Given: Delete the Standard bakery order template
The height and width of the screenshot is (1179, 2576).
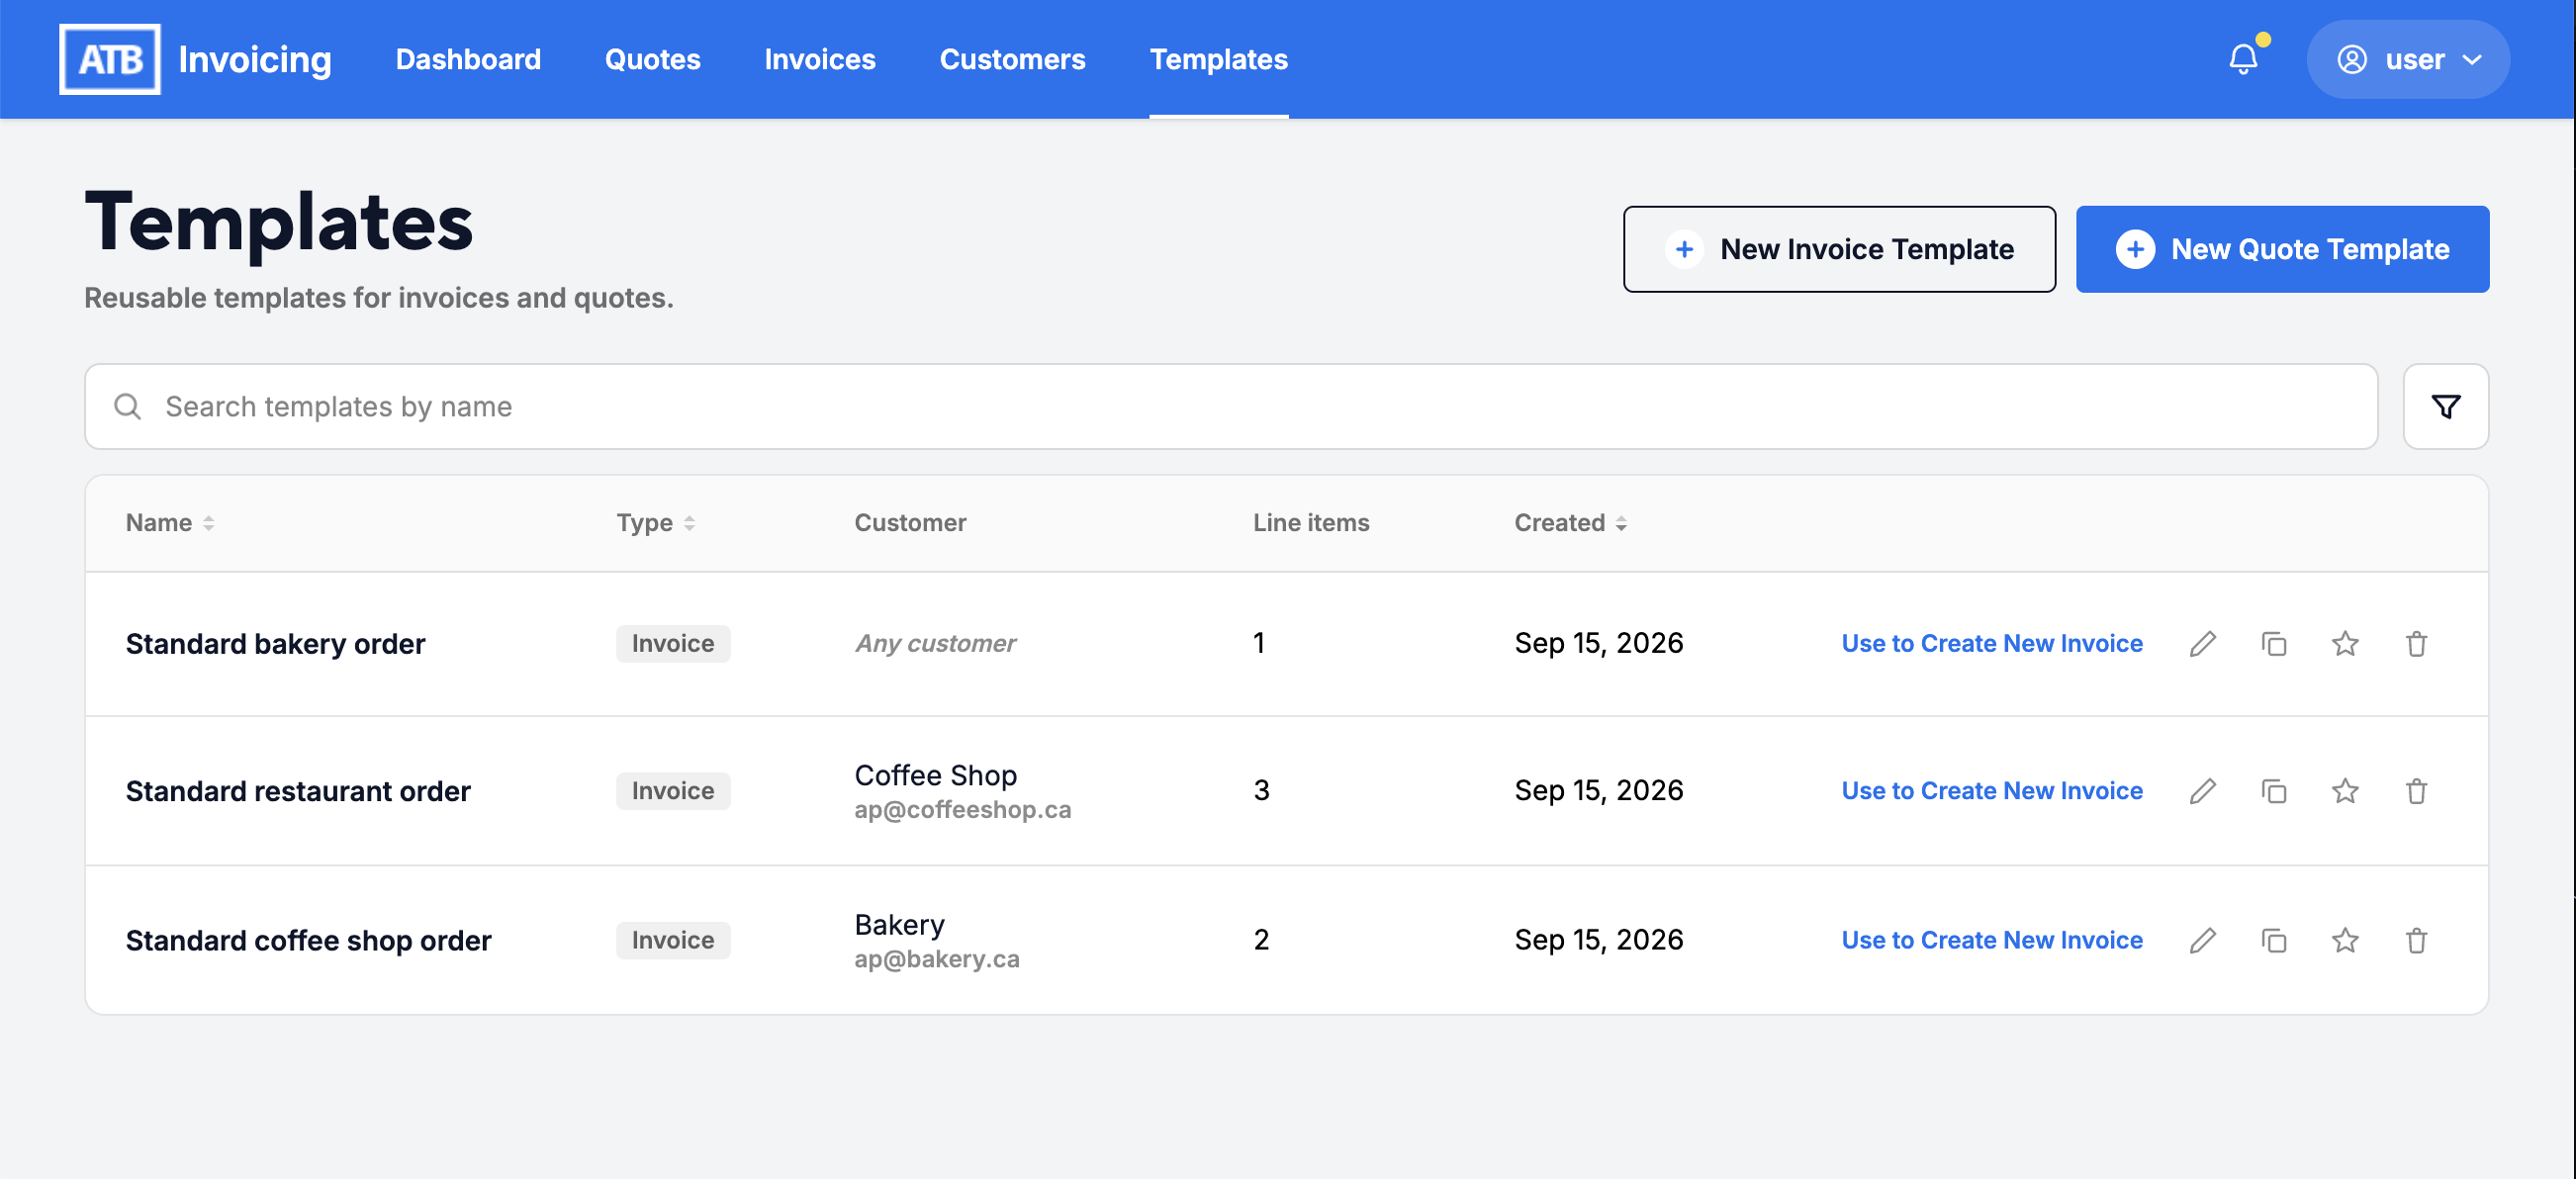Looking at the screenshot, I should (2416, 643).
